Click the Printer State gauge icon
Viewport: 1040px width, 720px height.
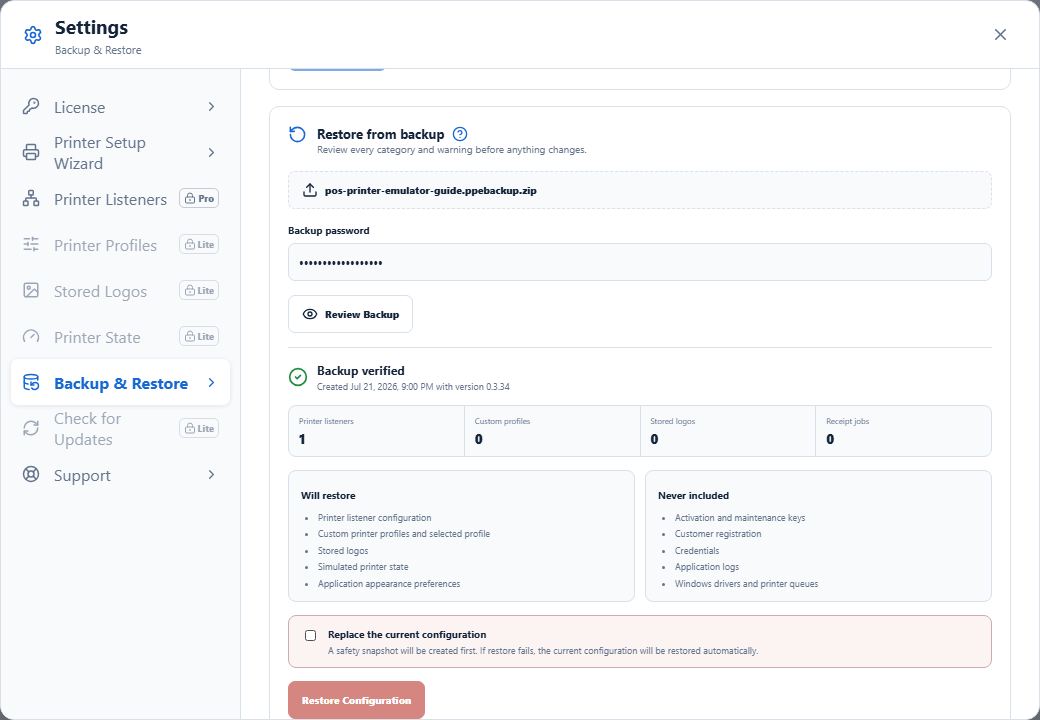point(31,337)
